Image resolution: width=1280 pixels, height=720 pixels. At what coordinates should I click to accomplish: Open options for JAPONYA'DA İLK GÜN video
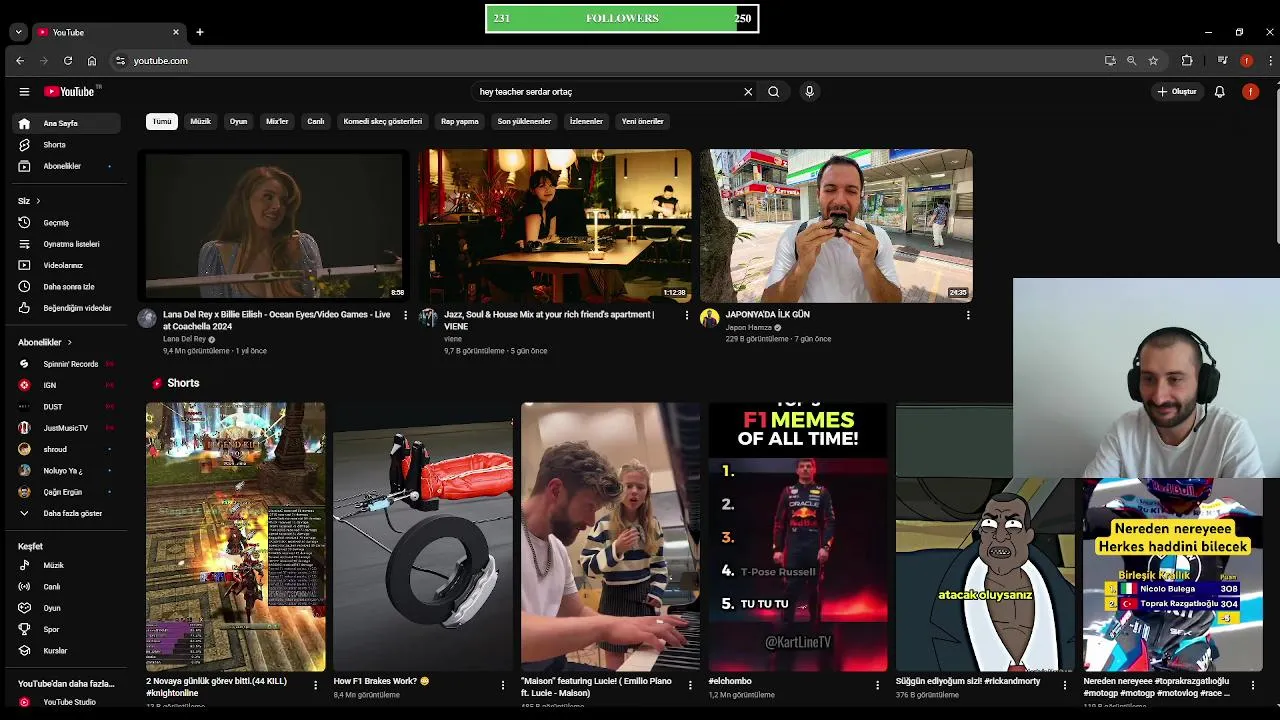967,315
